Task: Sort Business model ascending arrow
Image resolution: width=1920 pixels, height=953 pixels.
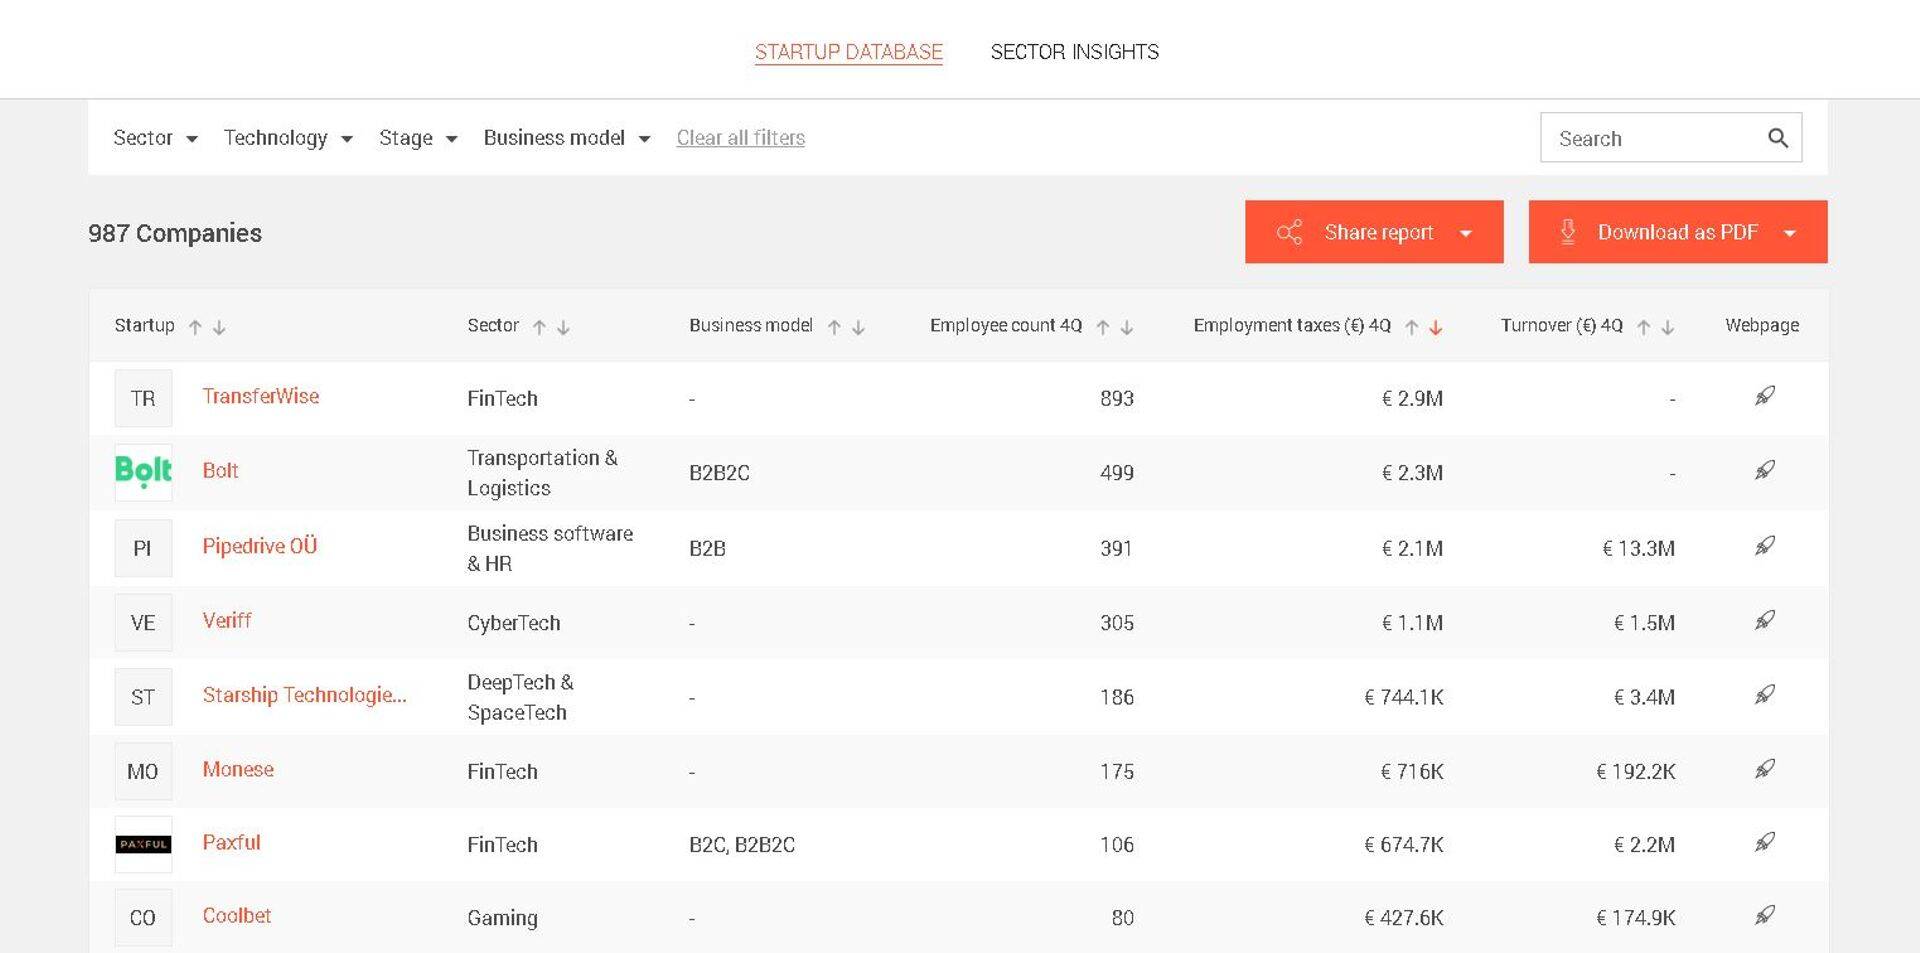Action: [834, 327]
